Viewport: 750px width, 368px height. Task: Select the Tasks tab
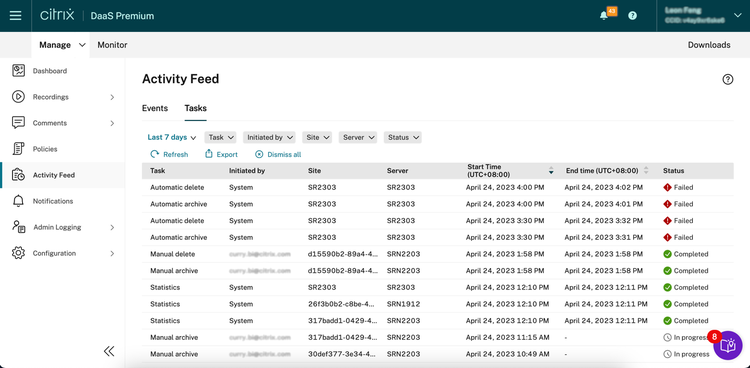[195, 108]
